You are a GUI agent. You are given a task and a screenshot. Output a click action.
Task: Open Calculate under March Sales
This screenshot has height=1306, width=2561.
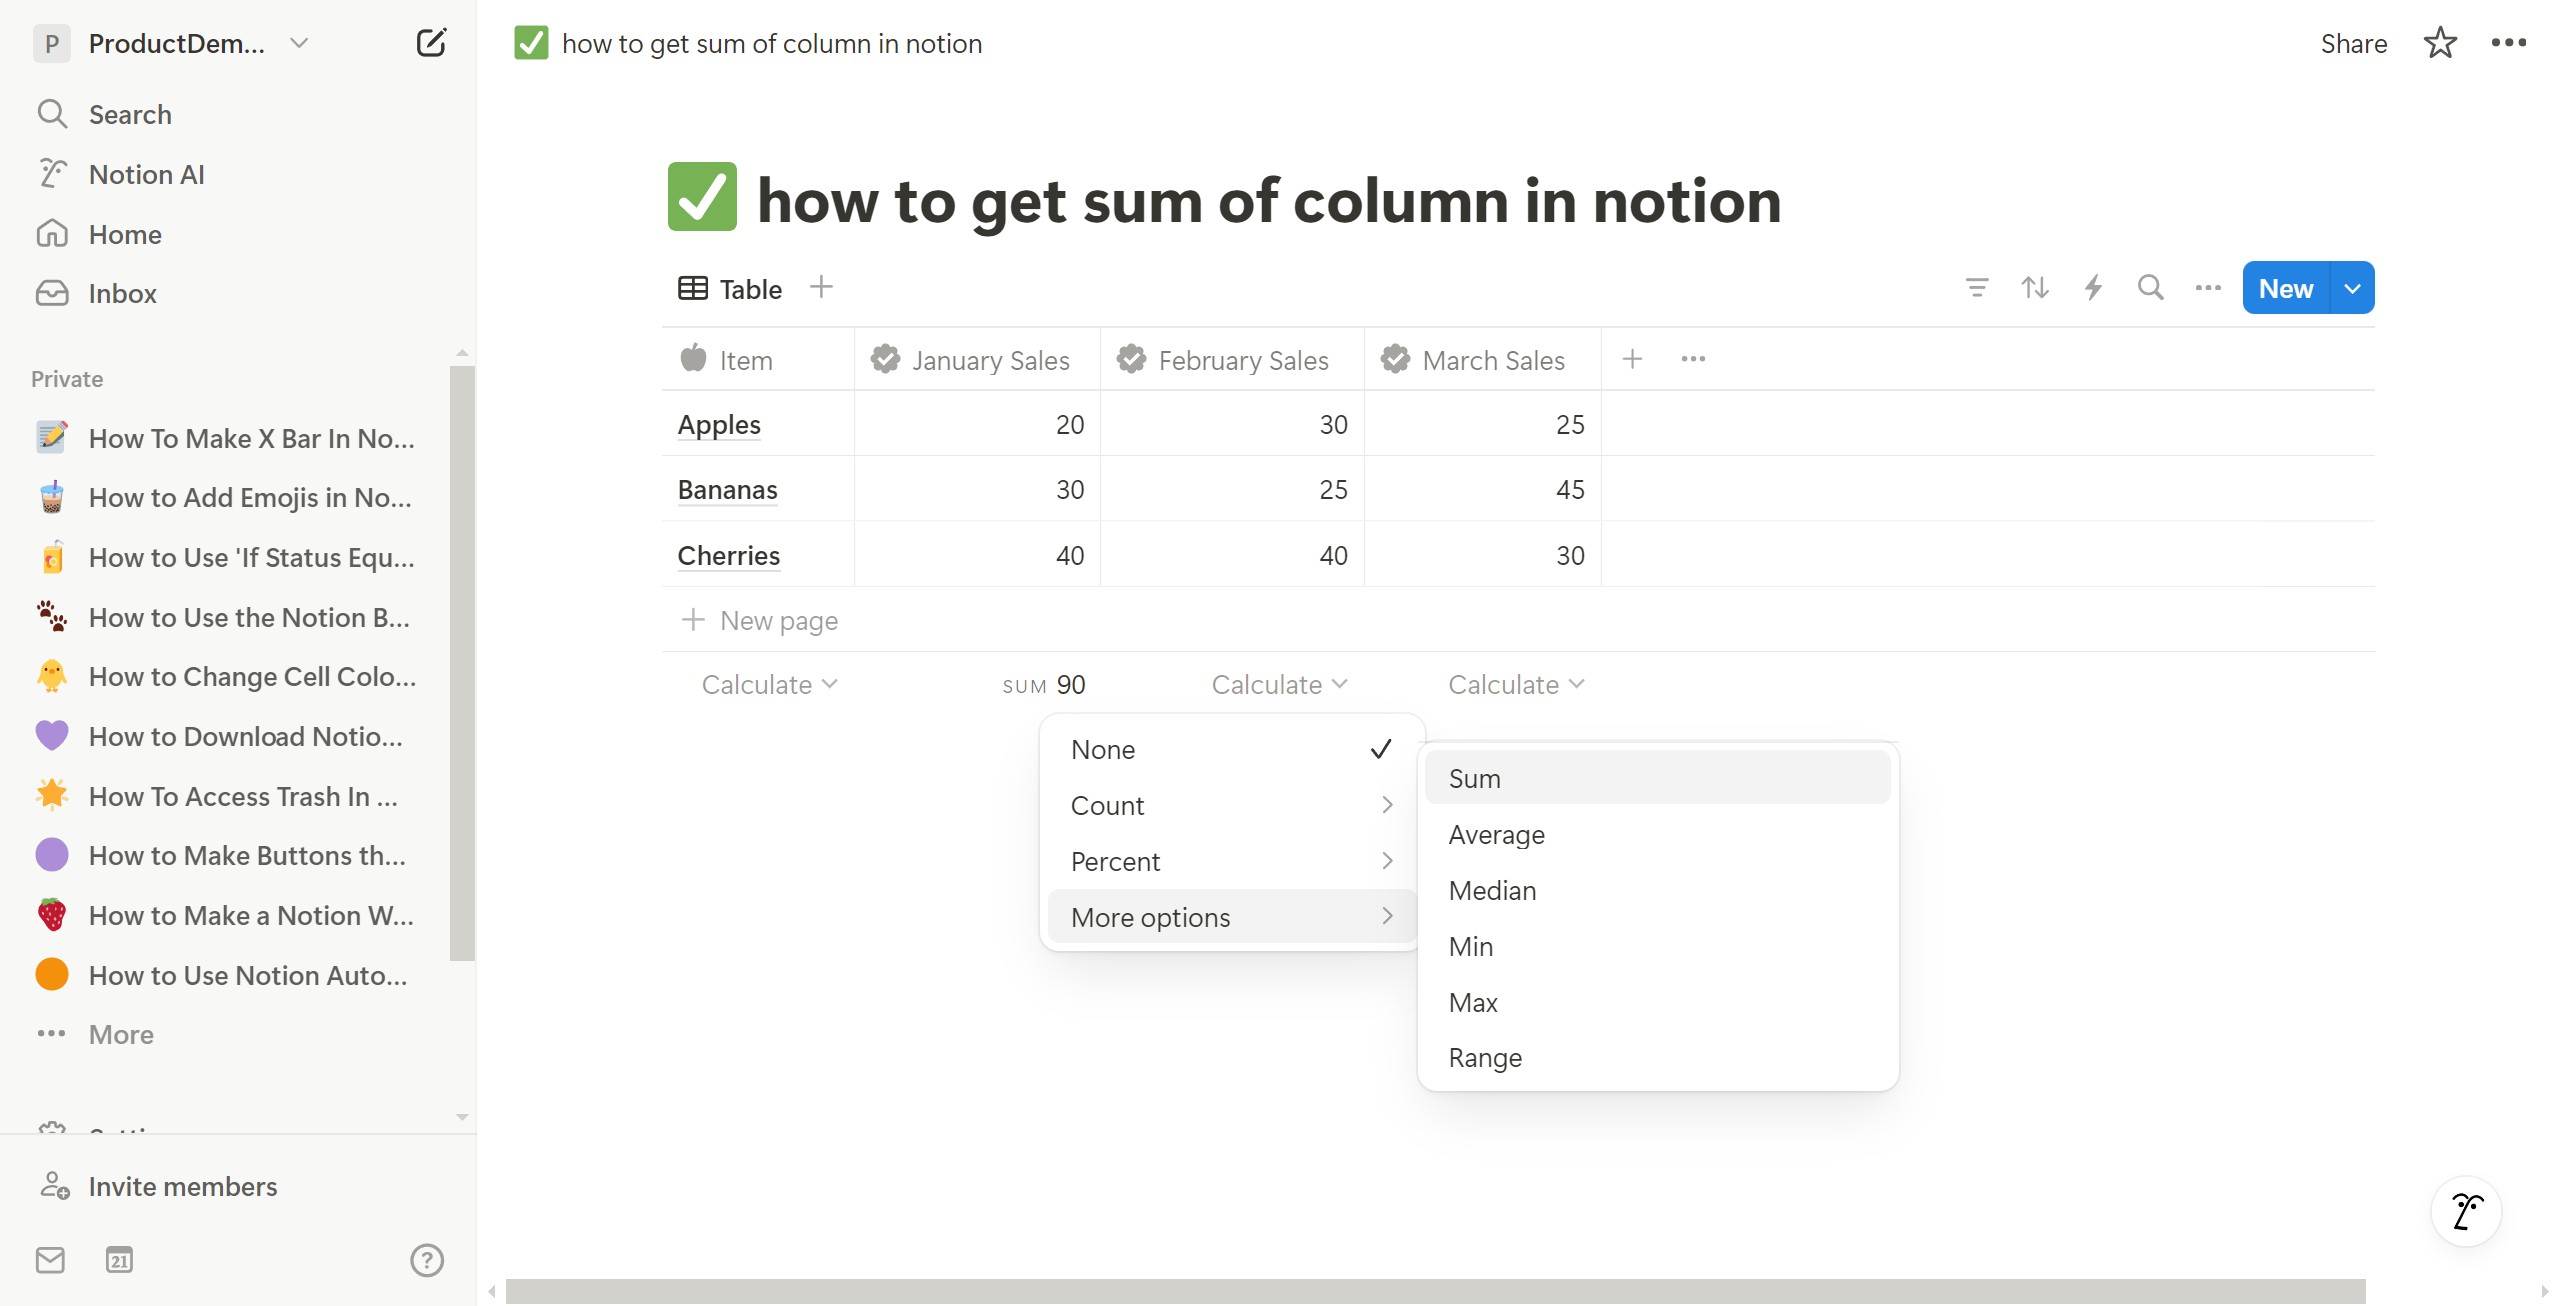point(1516,685)
